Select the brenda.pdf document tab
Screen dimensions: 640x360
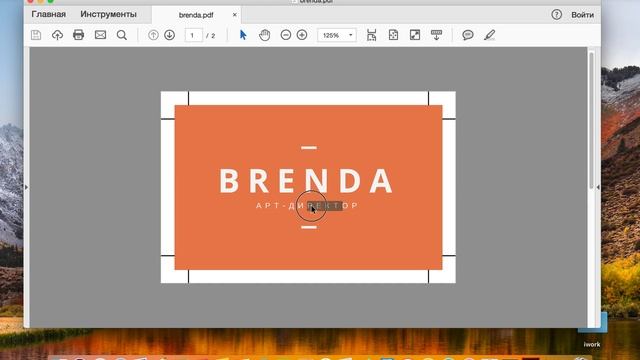coord(196,15)
